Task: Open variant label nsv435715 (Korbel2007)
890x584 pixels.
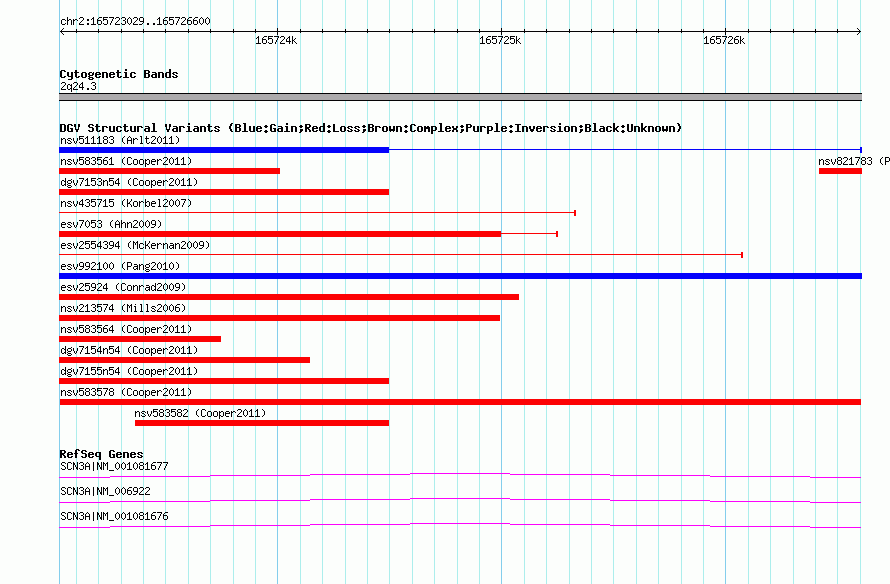Action: [x=126, y=203]
